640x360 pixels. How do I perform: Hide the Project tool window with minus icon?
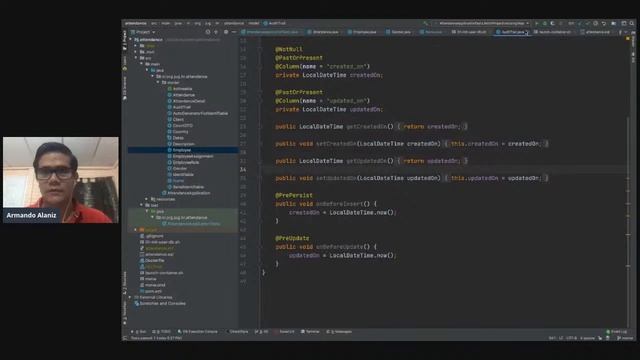234,32
